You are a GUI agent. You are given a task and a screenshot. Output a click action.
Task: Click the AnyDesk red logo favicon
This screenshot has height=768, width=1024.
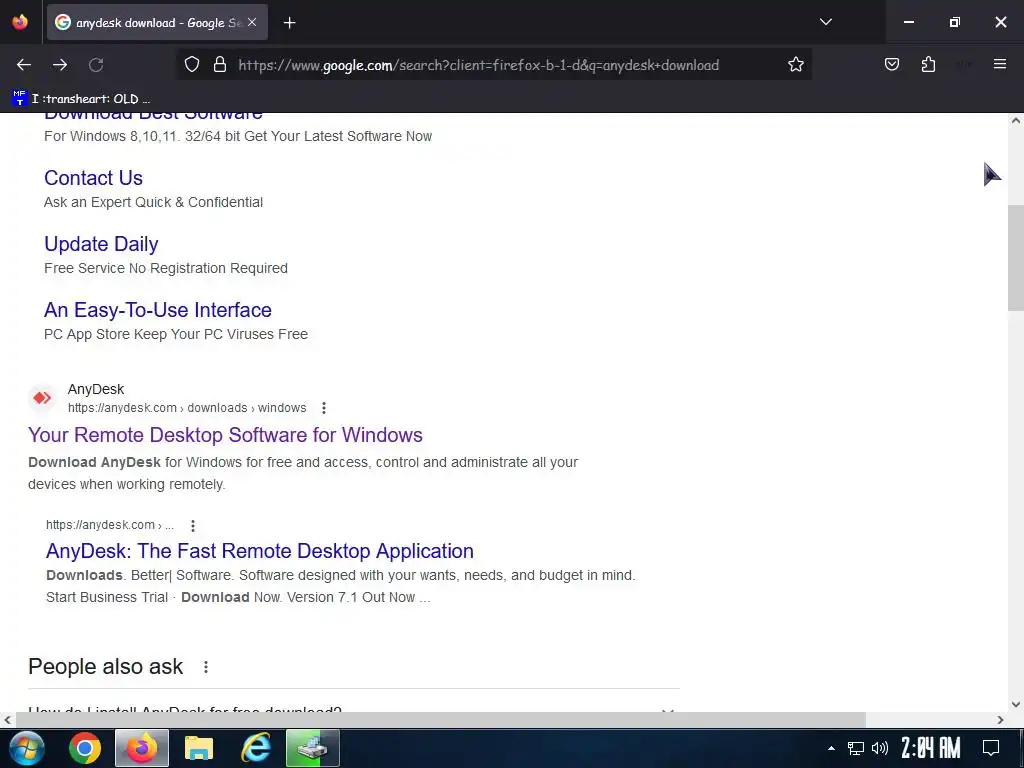pos(42,398)
